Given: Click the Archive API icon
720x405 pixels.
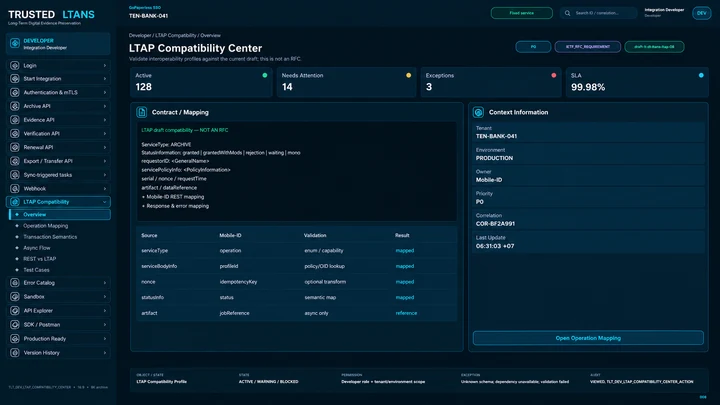Looking at the screenshot, I should 15,106.
